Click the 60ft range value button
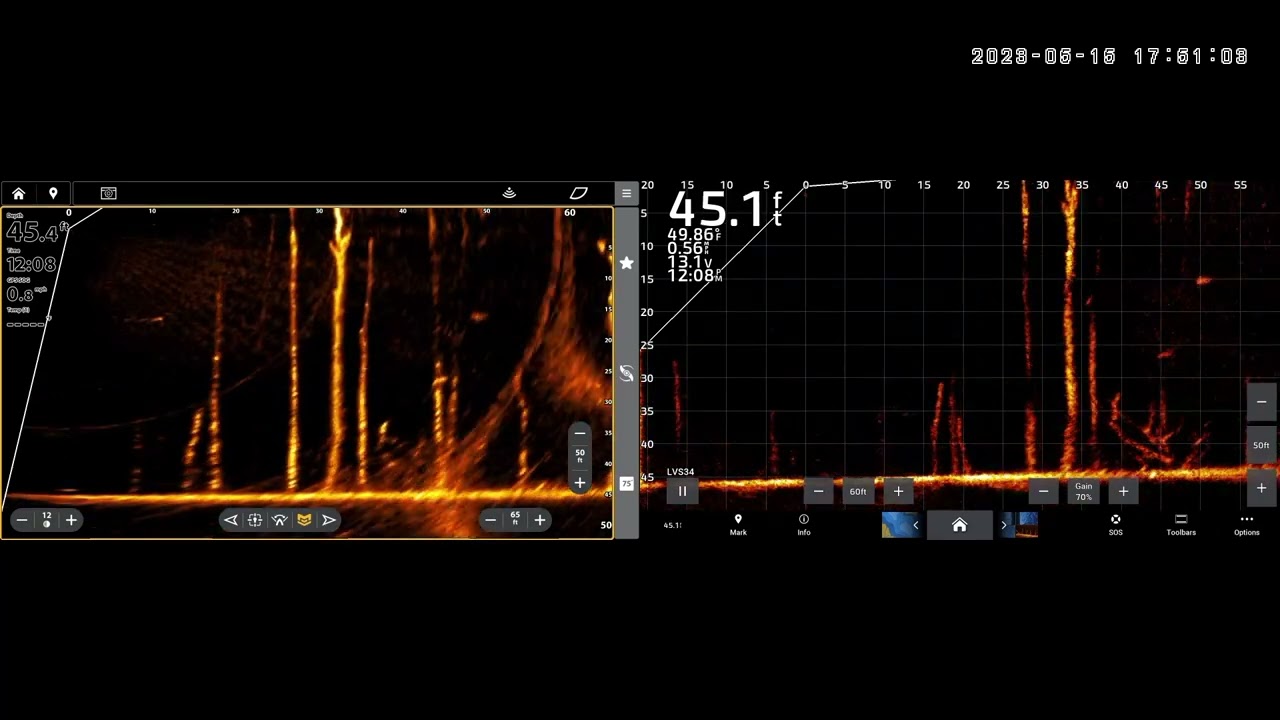 (858, 491)
